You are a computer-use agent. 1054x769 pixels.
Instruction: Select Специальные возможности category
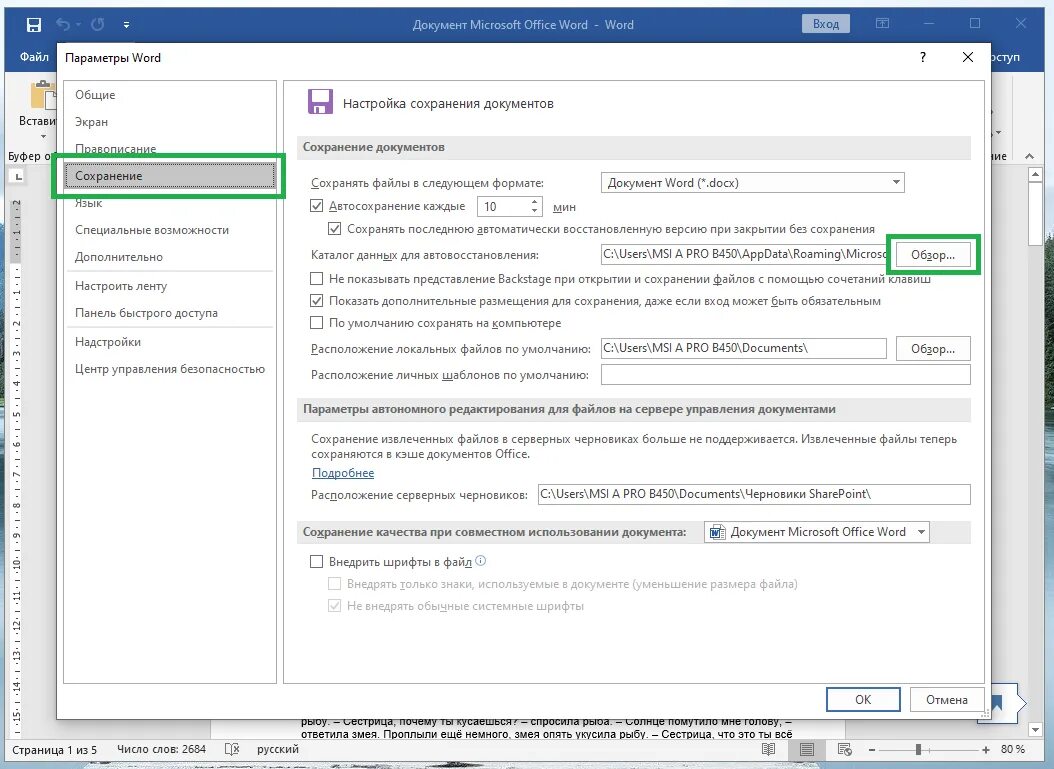(x=169, y=230)
